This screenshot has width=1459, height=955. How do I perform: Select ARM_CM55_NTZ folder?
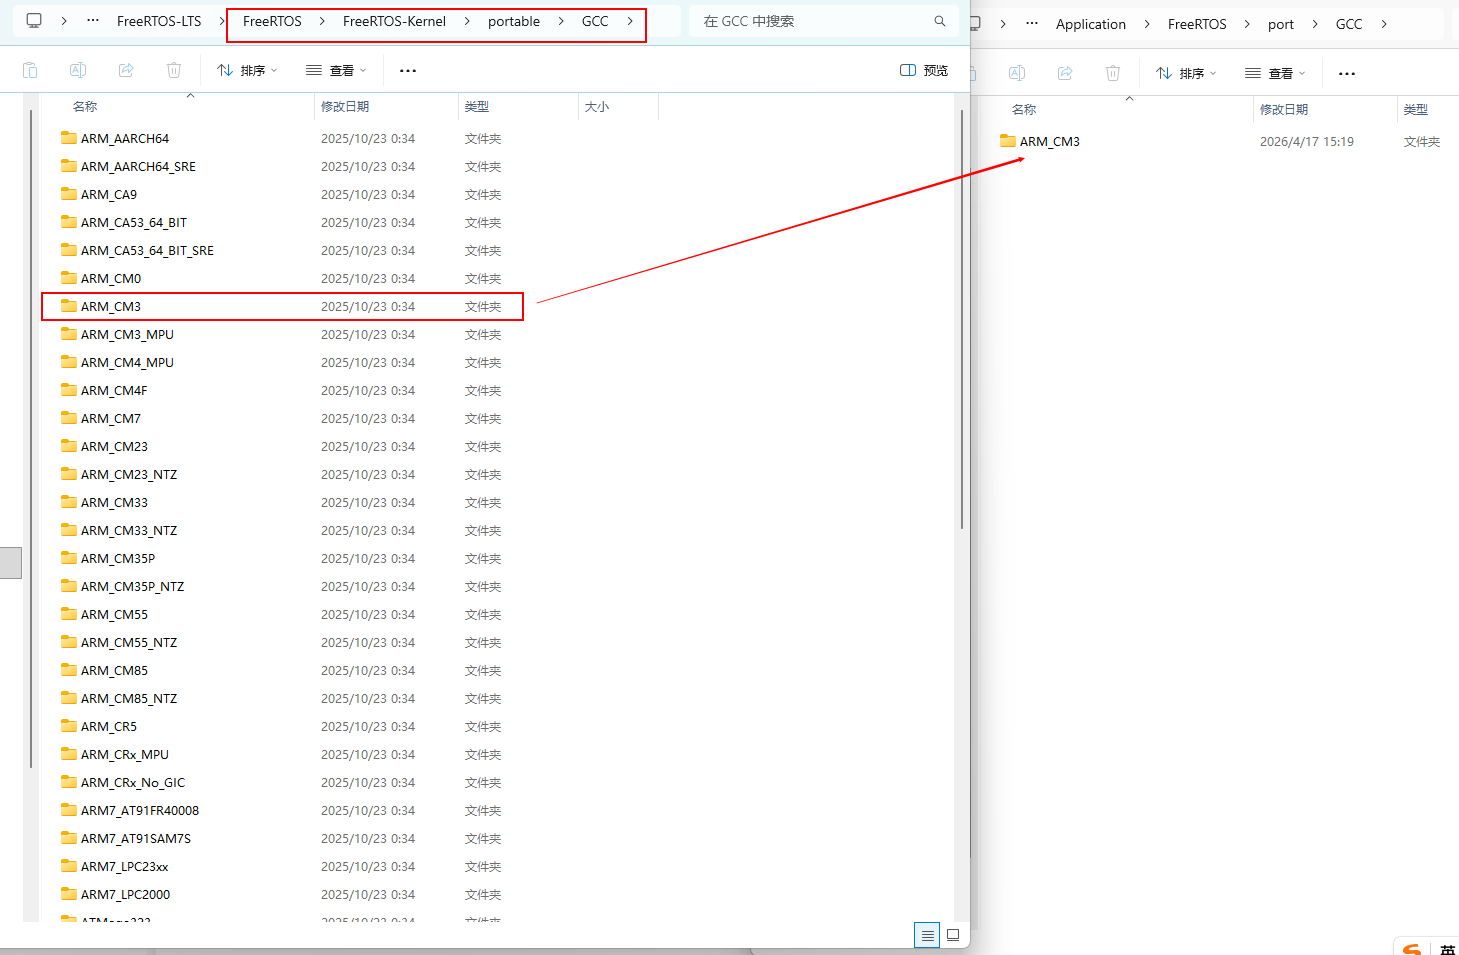129,643
